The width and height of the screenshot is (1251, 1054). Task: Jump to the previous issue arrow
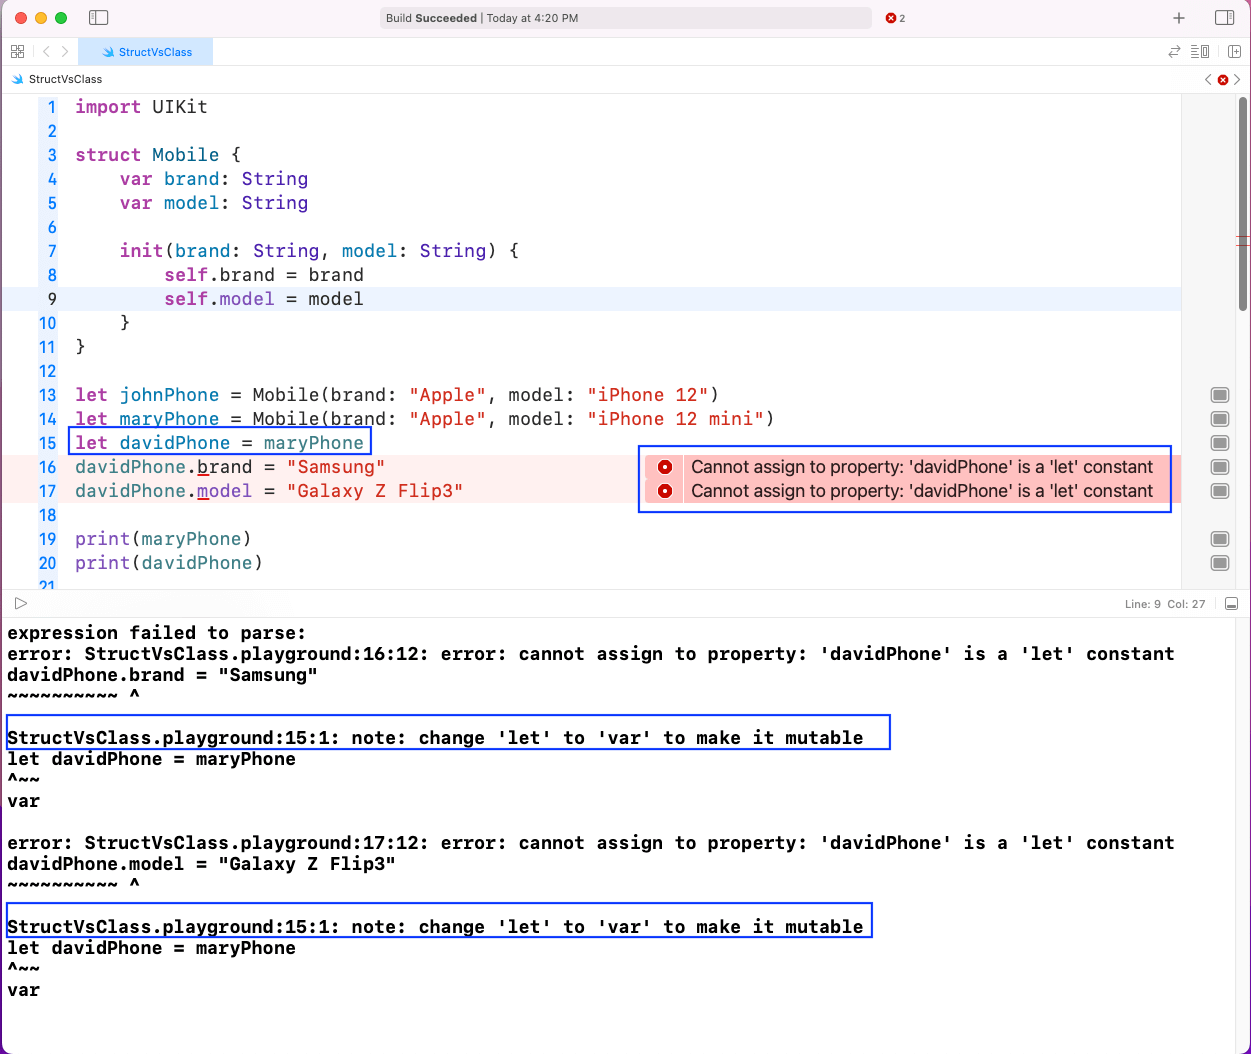pyautogui.click(x=1208, y=79)
